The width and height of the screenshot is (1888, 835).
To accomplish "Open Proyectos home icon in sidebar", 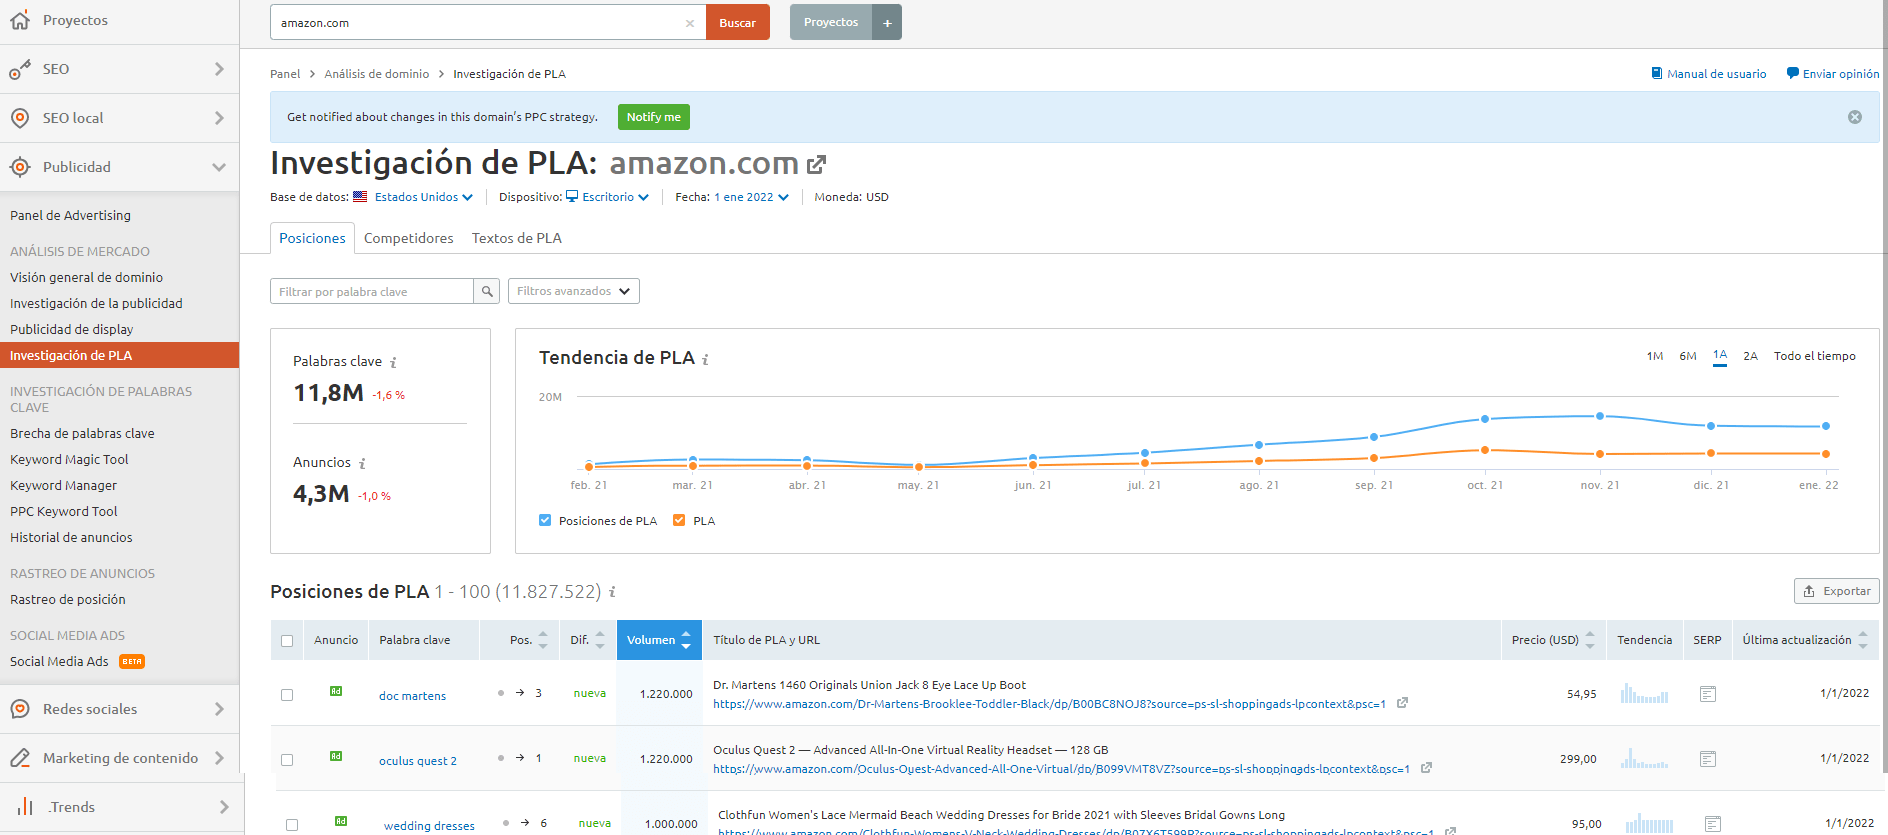I will (20, 20).
